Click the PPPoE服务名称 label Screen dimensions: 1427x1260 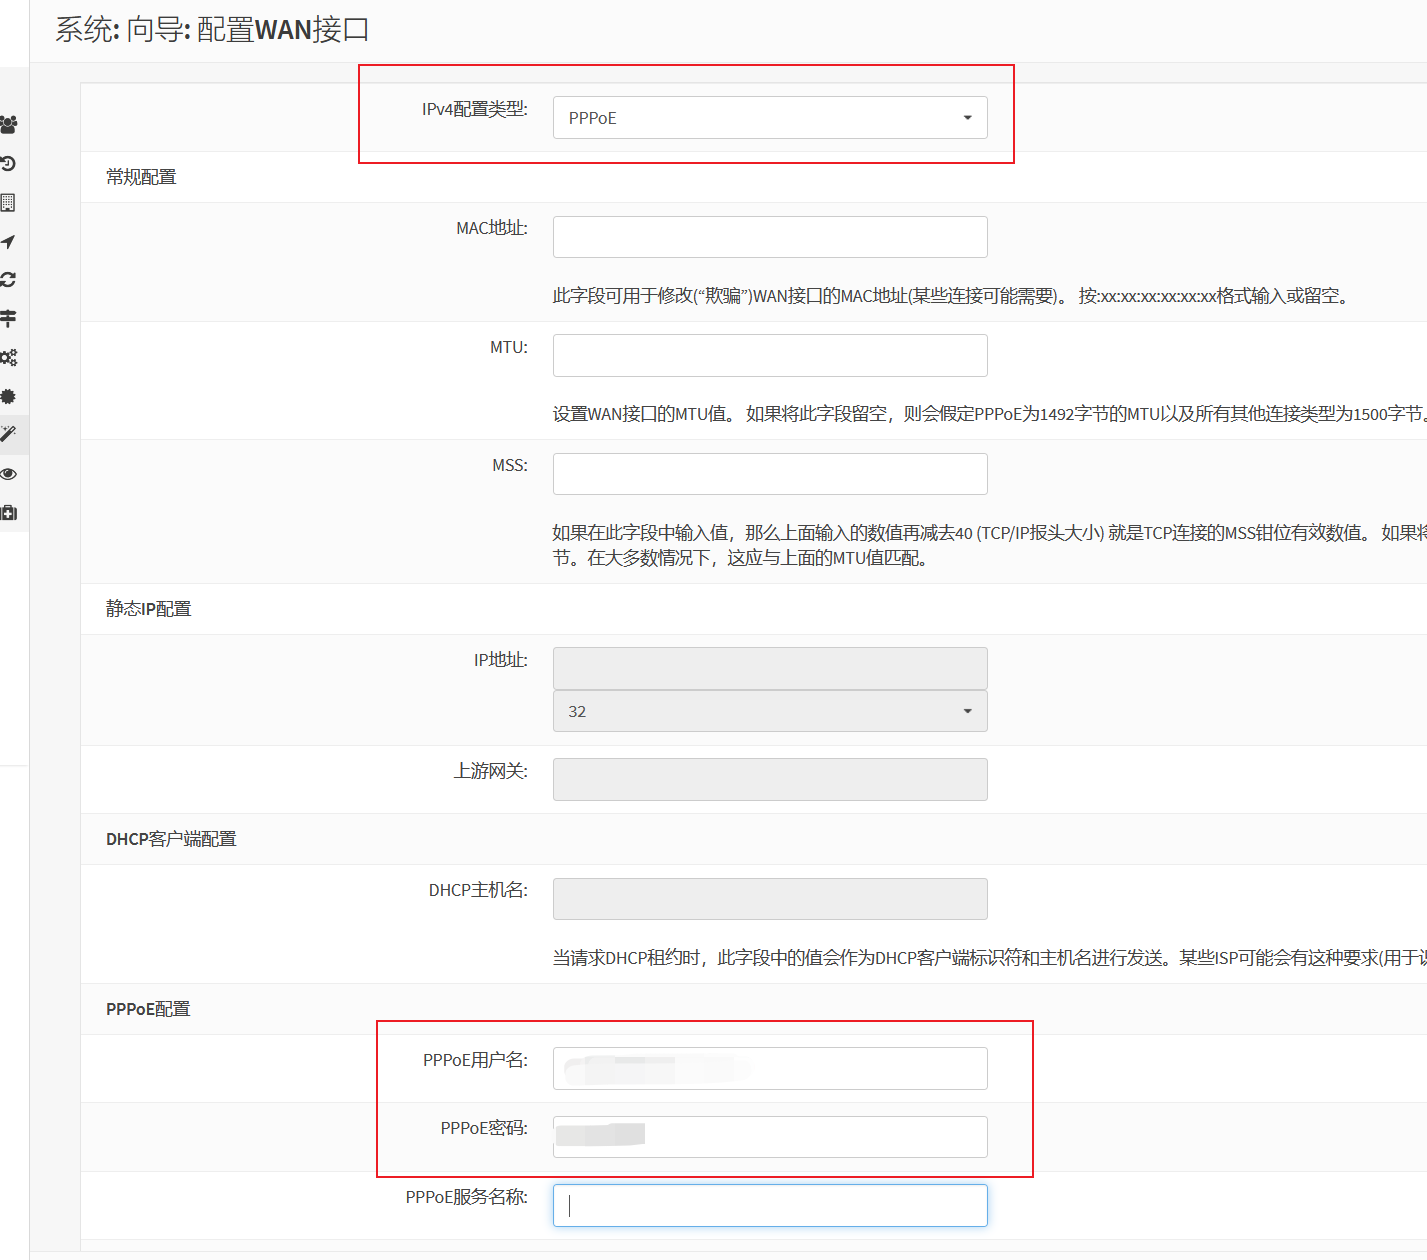click(466, 1197)
